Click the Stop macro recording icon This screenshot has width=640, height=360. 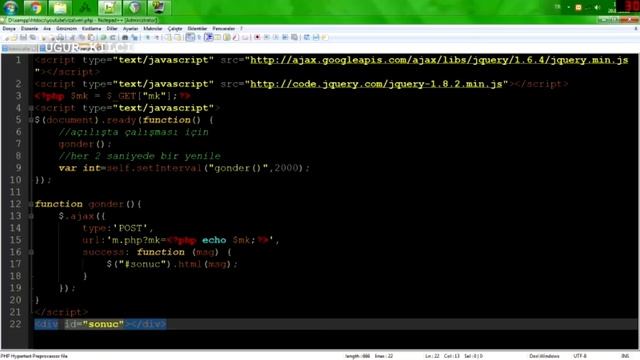point(267,38)
